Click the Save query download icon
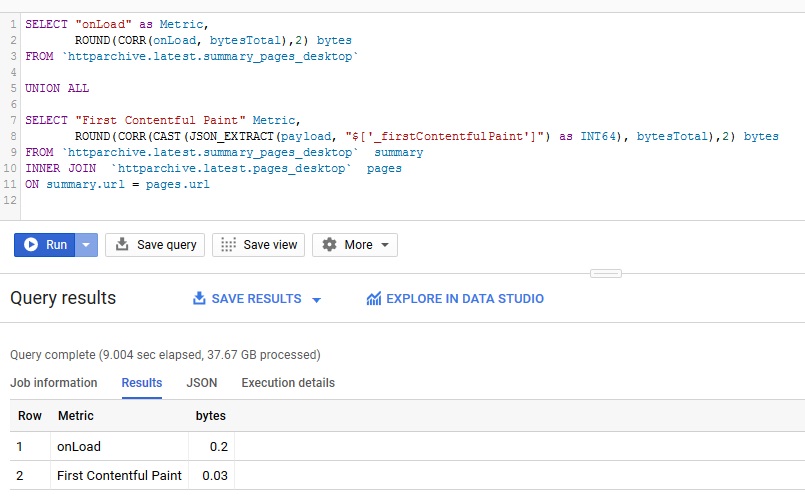The height and width of the screenshot is (497, 805). [122, 245]
